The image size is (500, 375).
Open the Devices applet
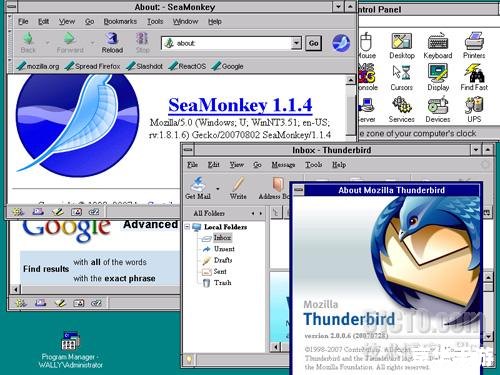click(438, 109)
